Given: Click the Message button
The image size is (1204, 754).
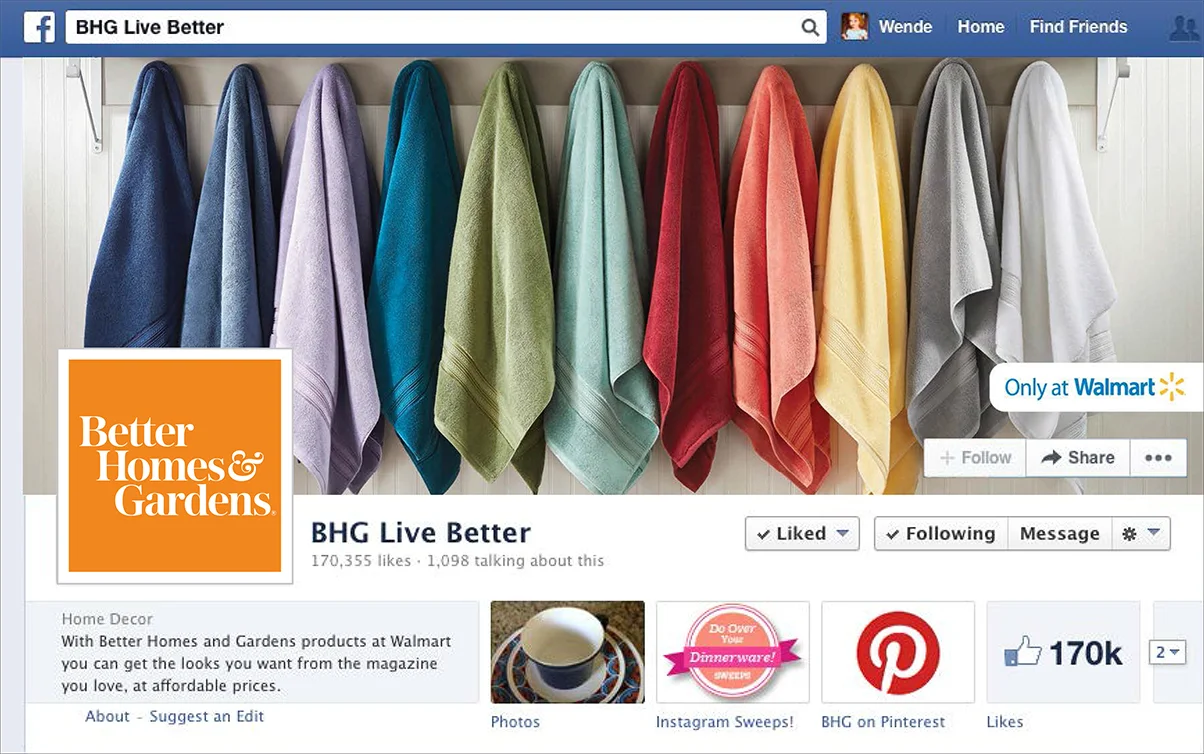Looking at the screenshot, I should 1059,533.
